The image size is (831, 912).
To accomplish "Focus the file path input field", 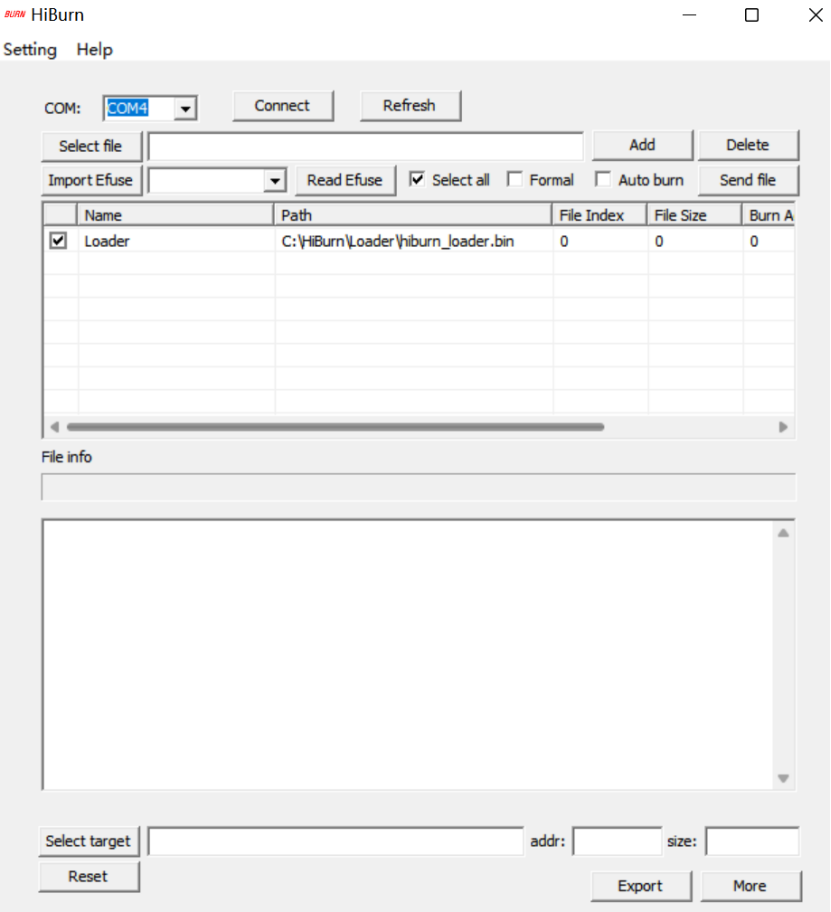I will [x=365, y=147].
